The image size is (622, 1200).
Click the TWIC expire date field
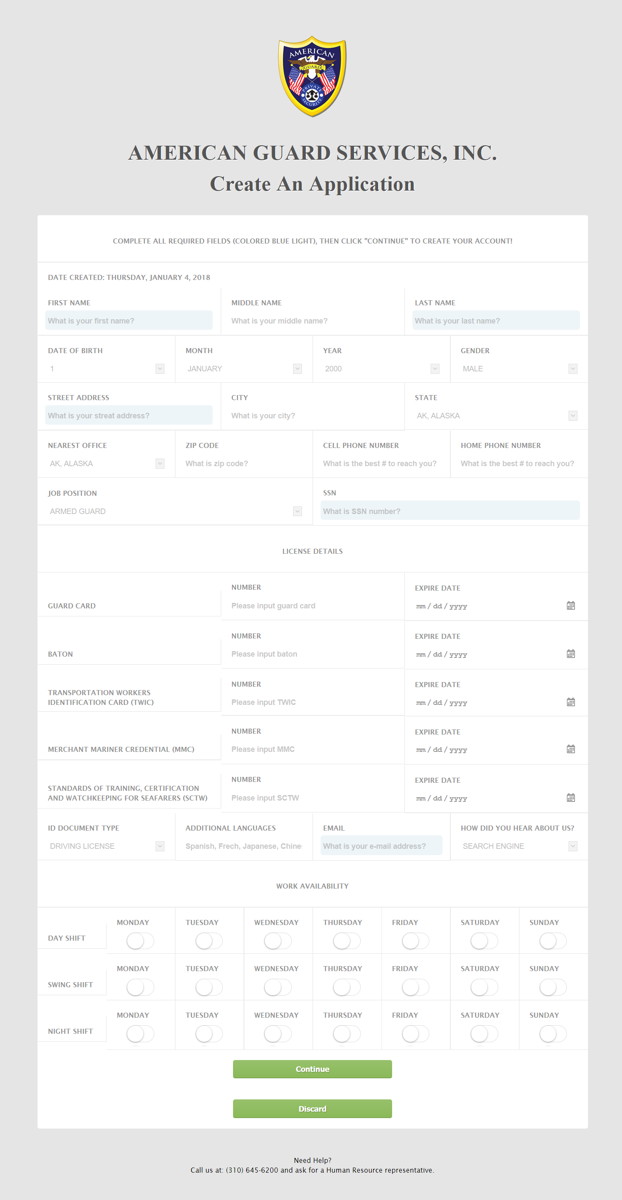coord(496,702)
